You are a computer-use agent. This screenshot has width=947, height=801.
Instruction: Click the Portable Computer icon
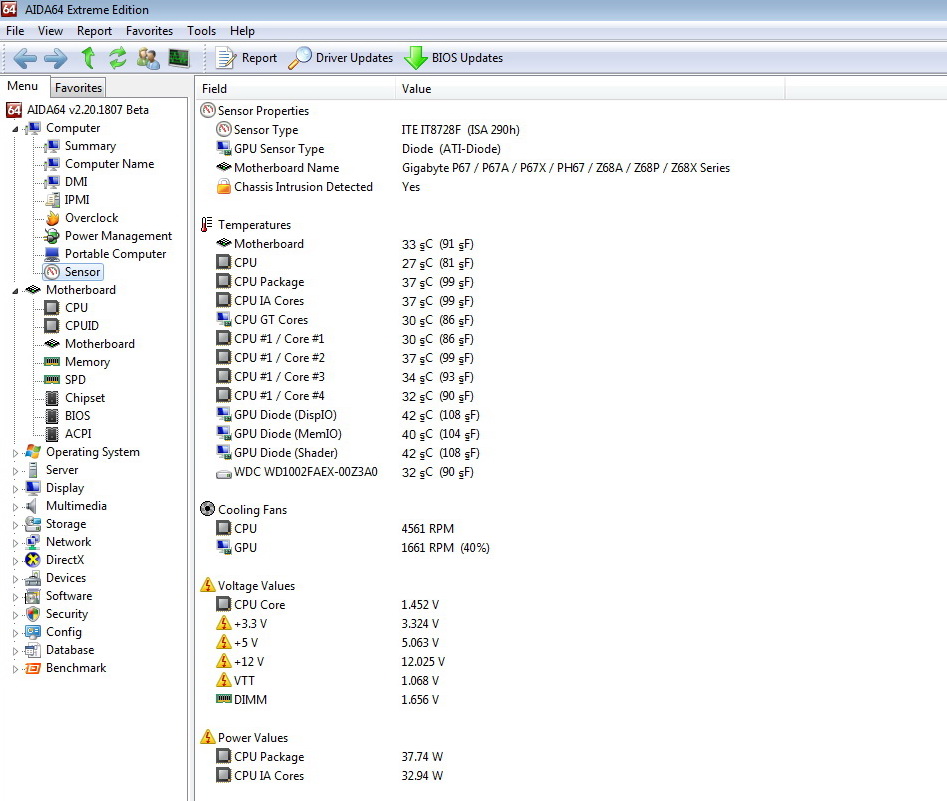(x=53, y=254)
